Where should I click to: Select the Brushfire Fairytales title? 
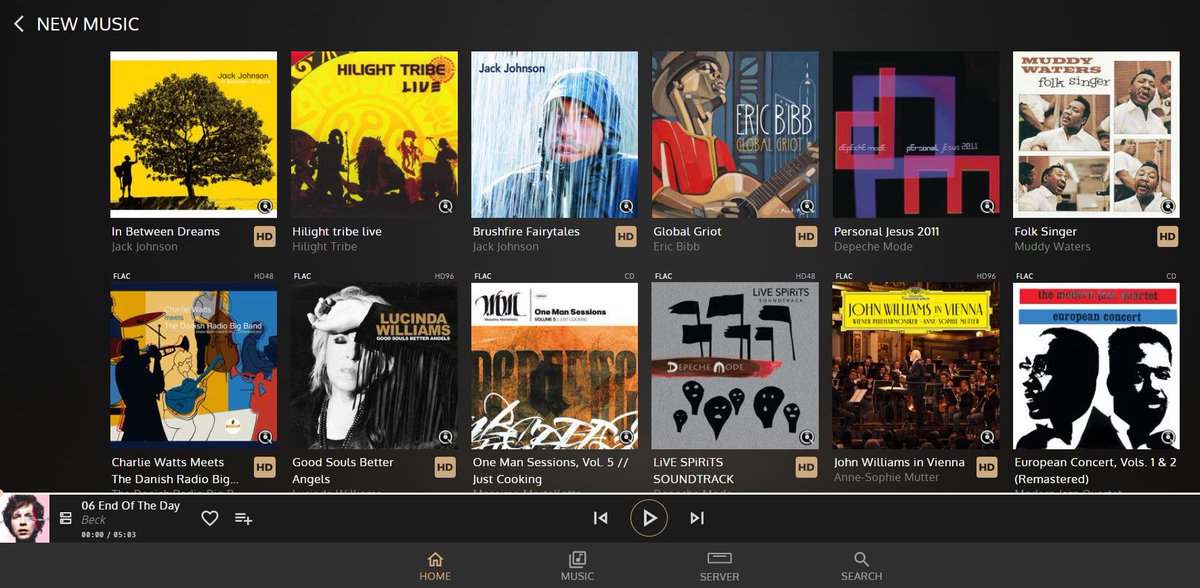coord(526,231)
